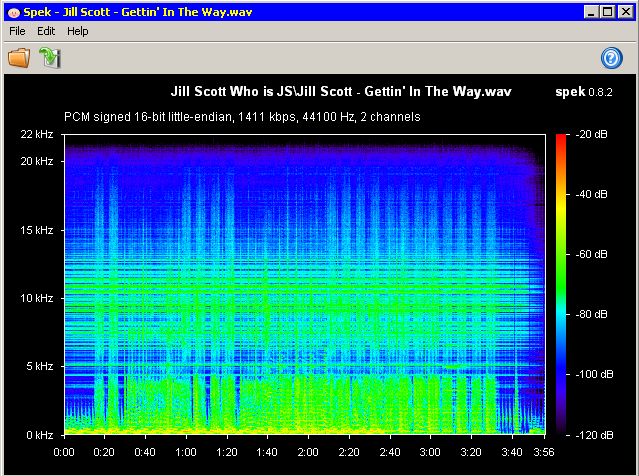639x476 pixels.
Task: Click the 'spek 0.8.2' version label
Action: 584,92
